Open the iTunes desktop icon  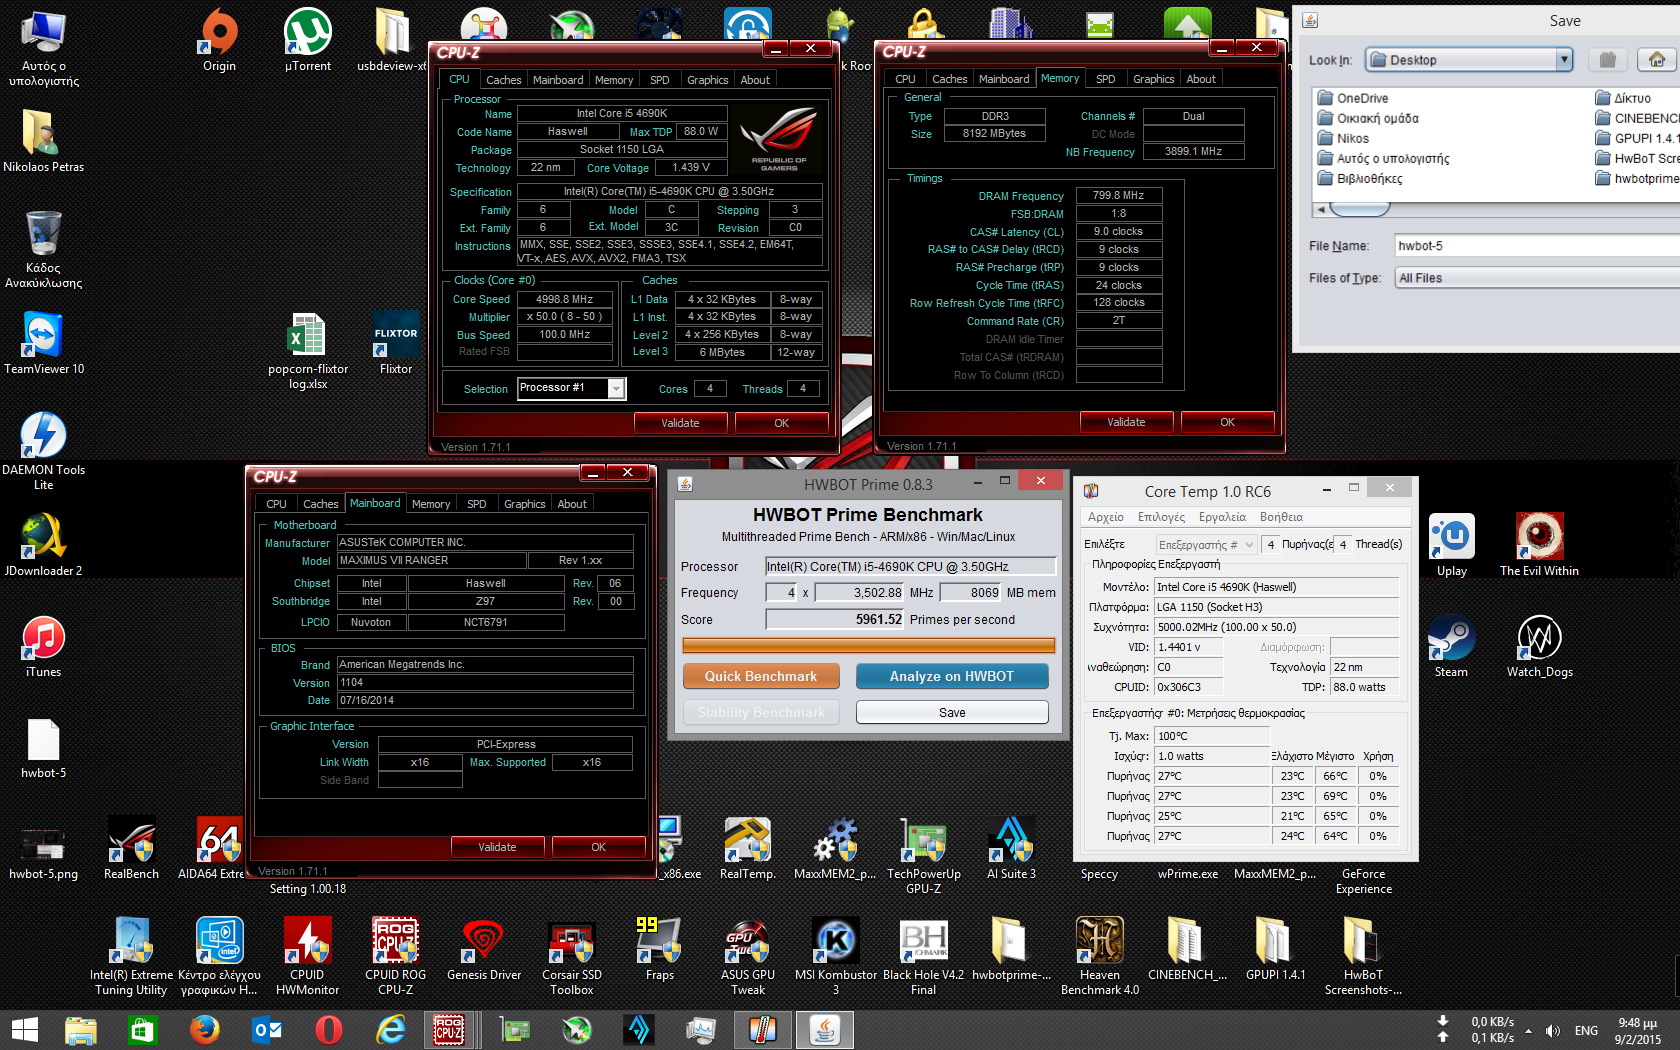43,646
